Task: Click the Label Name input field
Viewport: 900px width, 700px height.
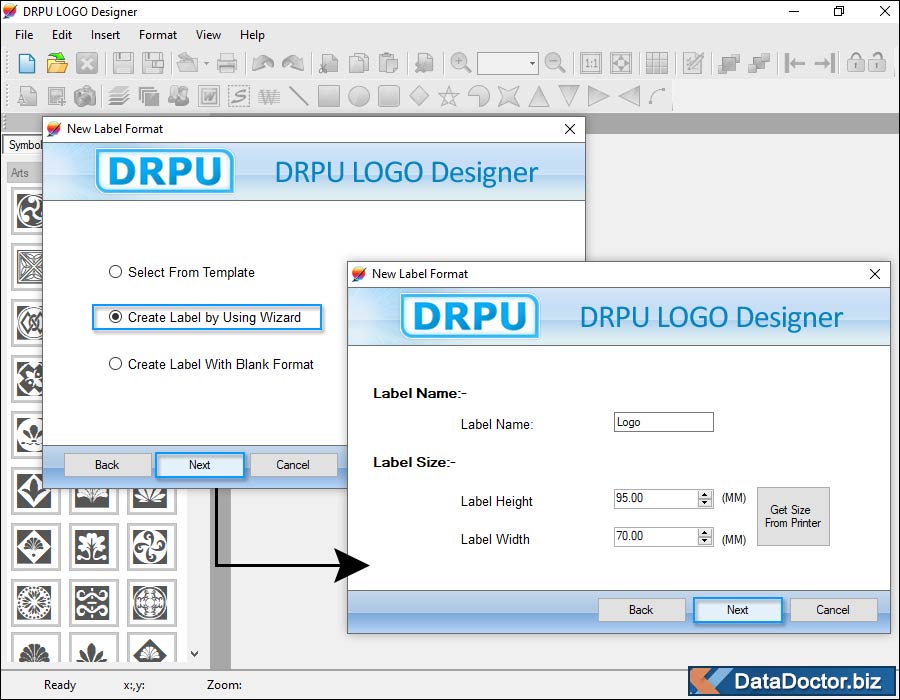Action: point(664,422)
